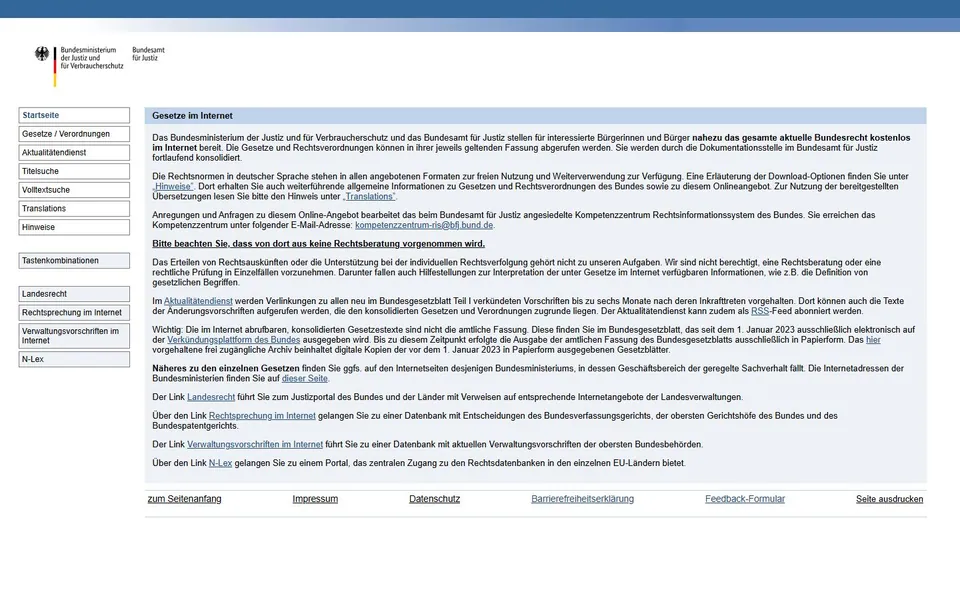Select Rechtsprechung im Internet sidebar item

tap(74, 313)
